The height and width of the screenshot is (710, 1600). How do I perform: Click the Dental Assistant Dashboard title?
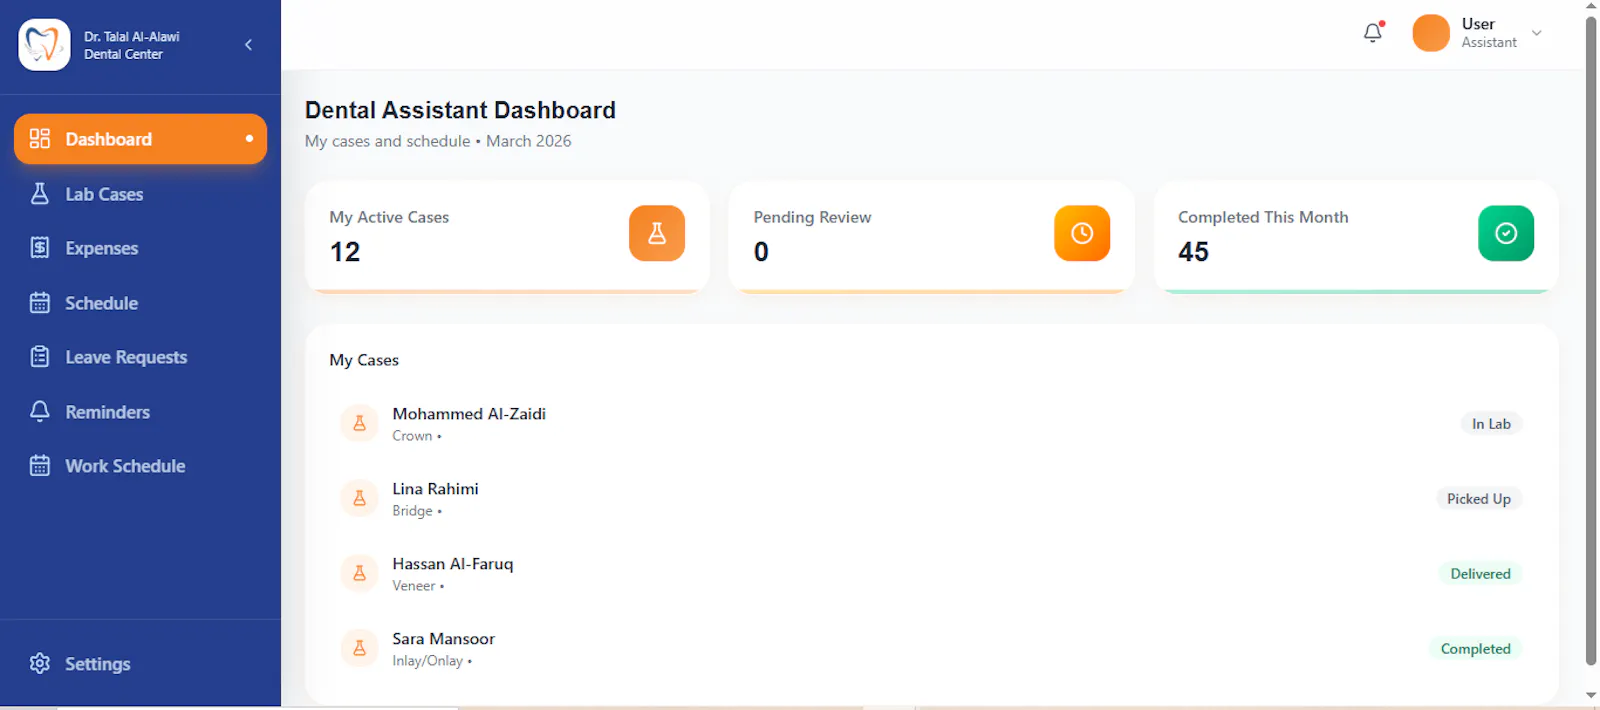click(x=460, y=110)
